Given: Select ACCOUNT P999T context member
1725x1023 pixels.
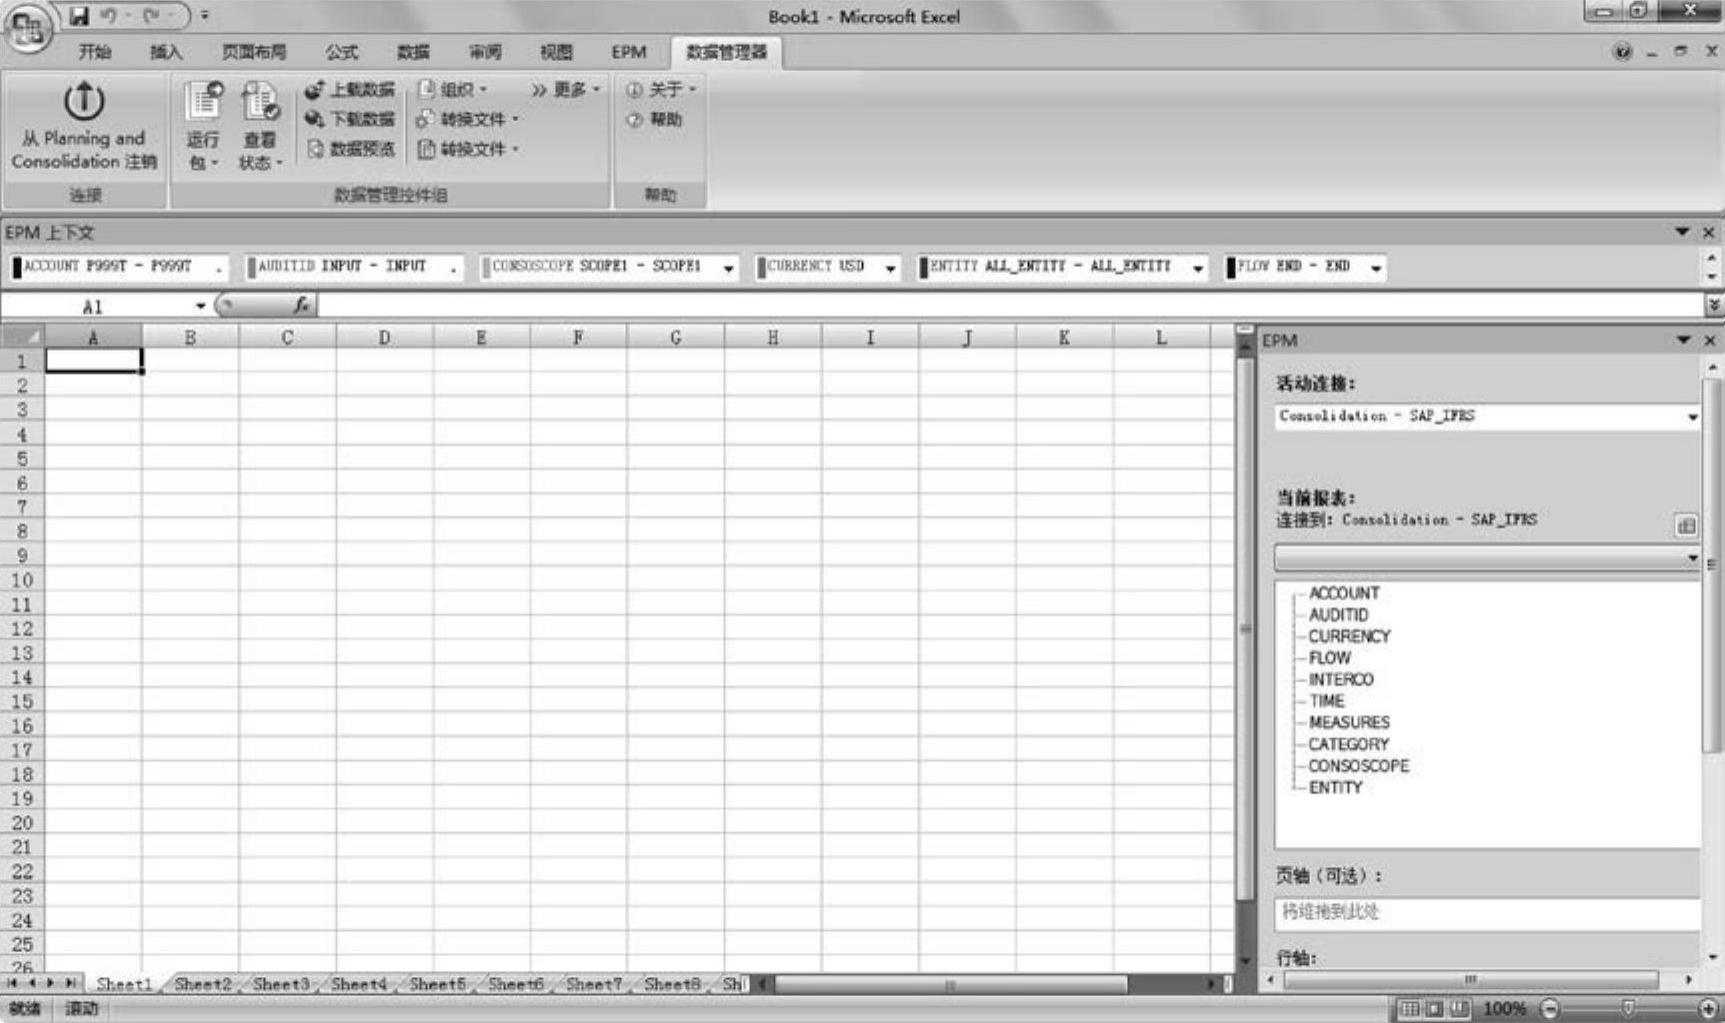Looking at the screenshot, I should point(118,267).
